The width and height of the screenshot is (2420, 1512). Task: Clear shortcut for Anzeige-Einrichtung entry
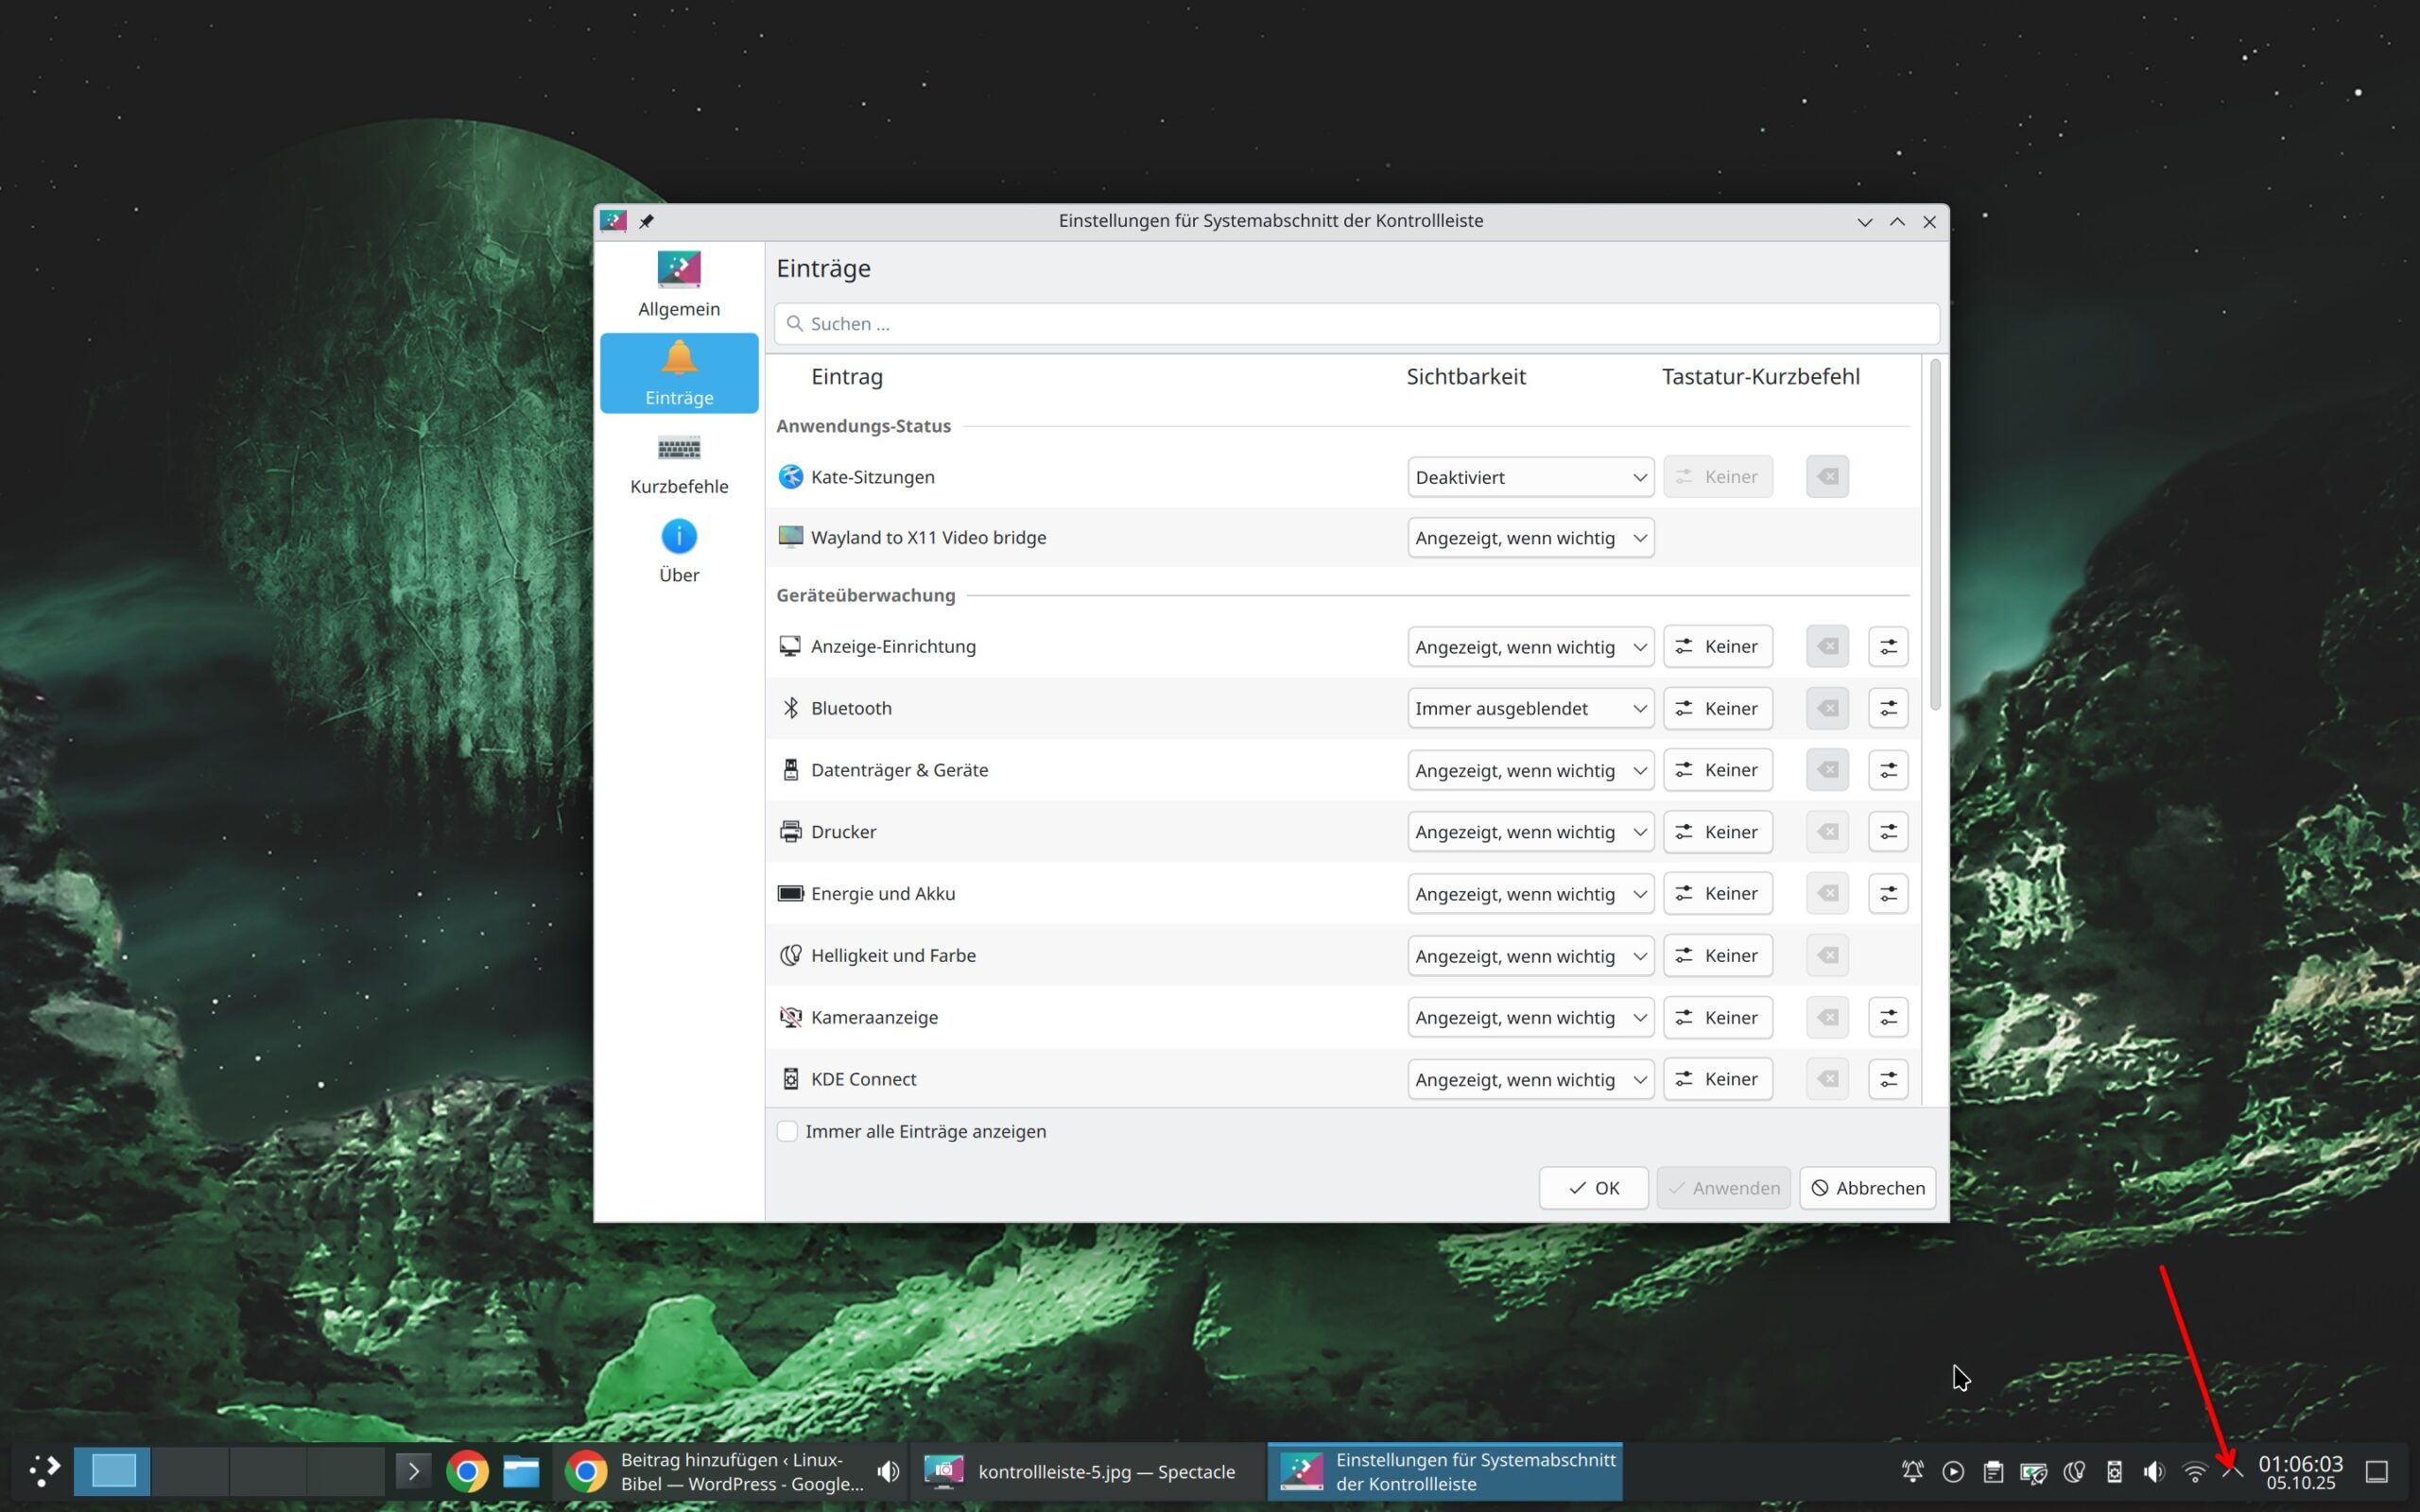click(x=1826, y=647)
